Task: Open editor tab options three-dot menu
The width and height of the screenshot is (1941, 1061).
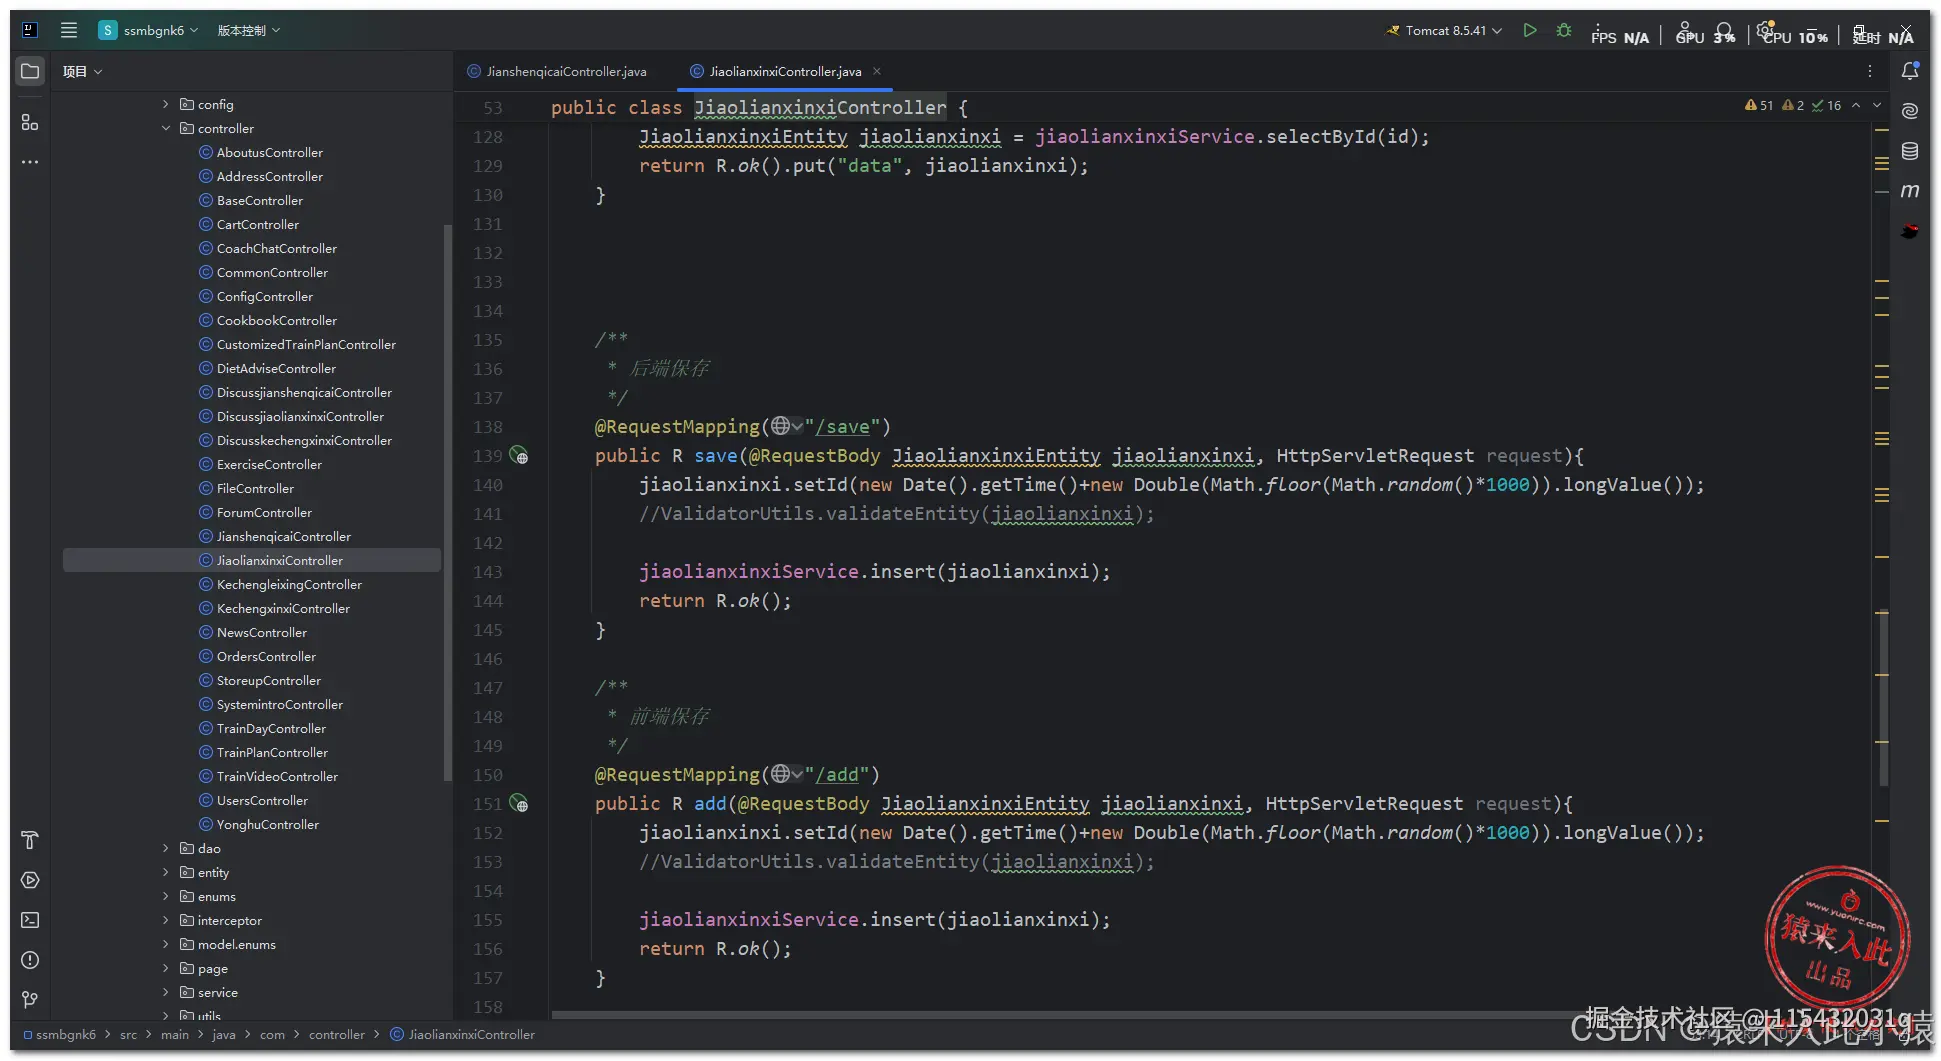Action: tap(1870, 71)
